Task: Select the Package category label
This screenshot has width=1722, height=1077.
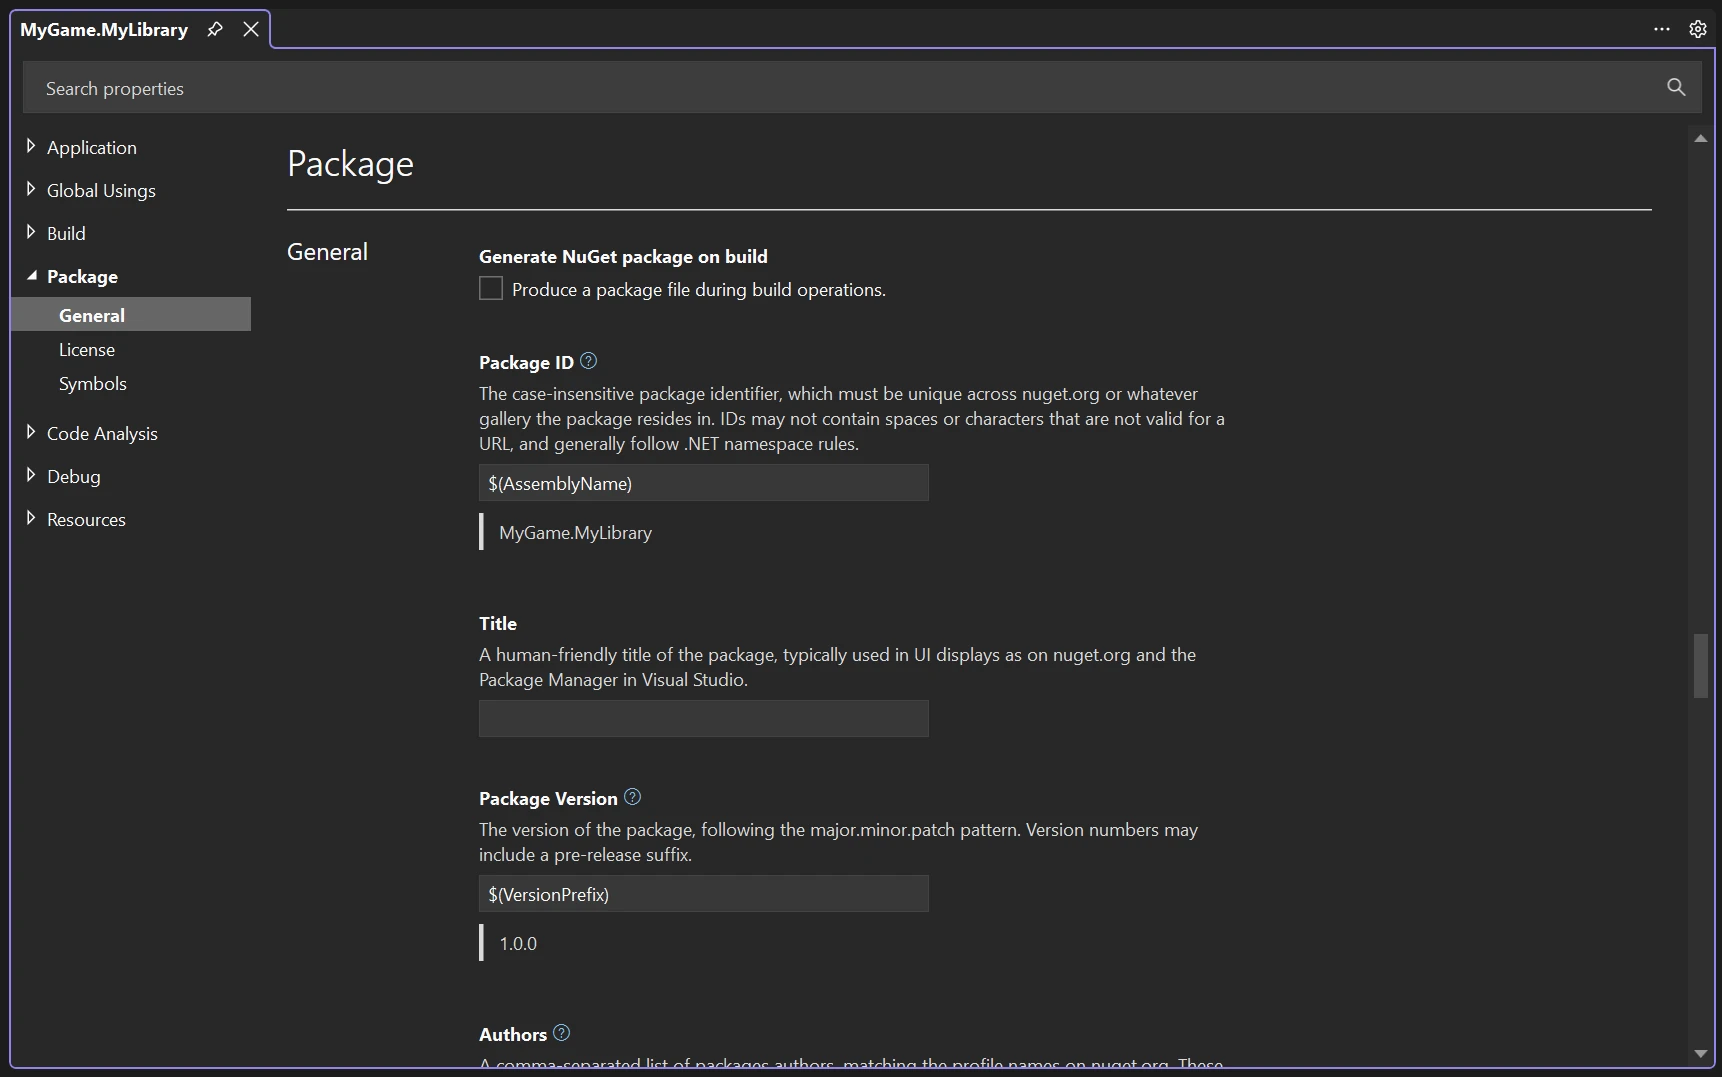Action: pyautogui.click(x=82, y=277)
